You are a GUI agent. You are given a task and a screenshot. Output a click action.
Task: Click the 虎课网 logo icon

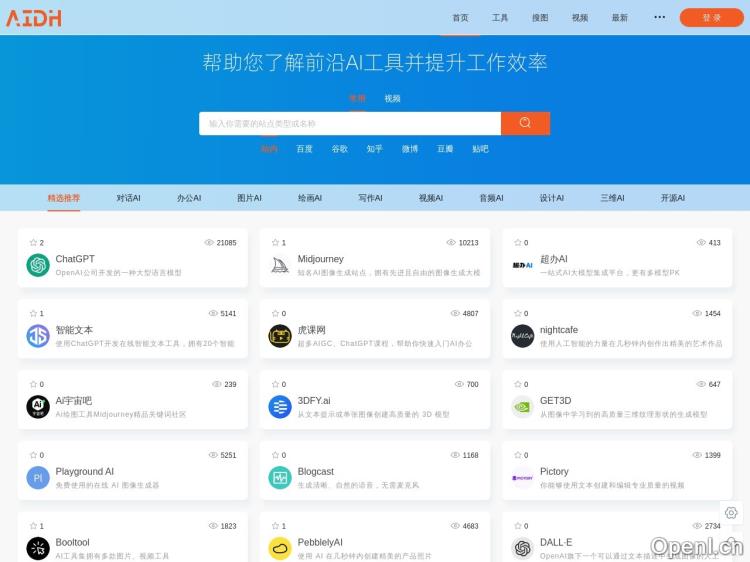[x=280, y=336]
